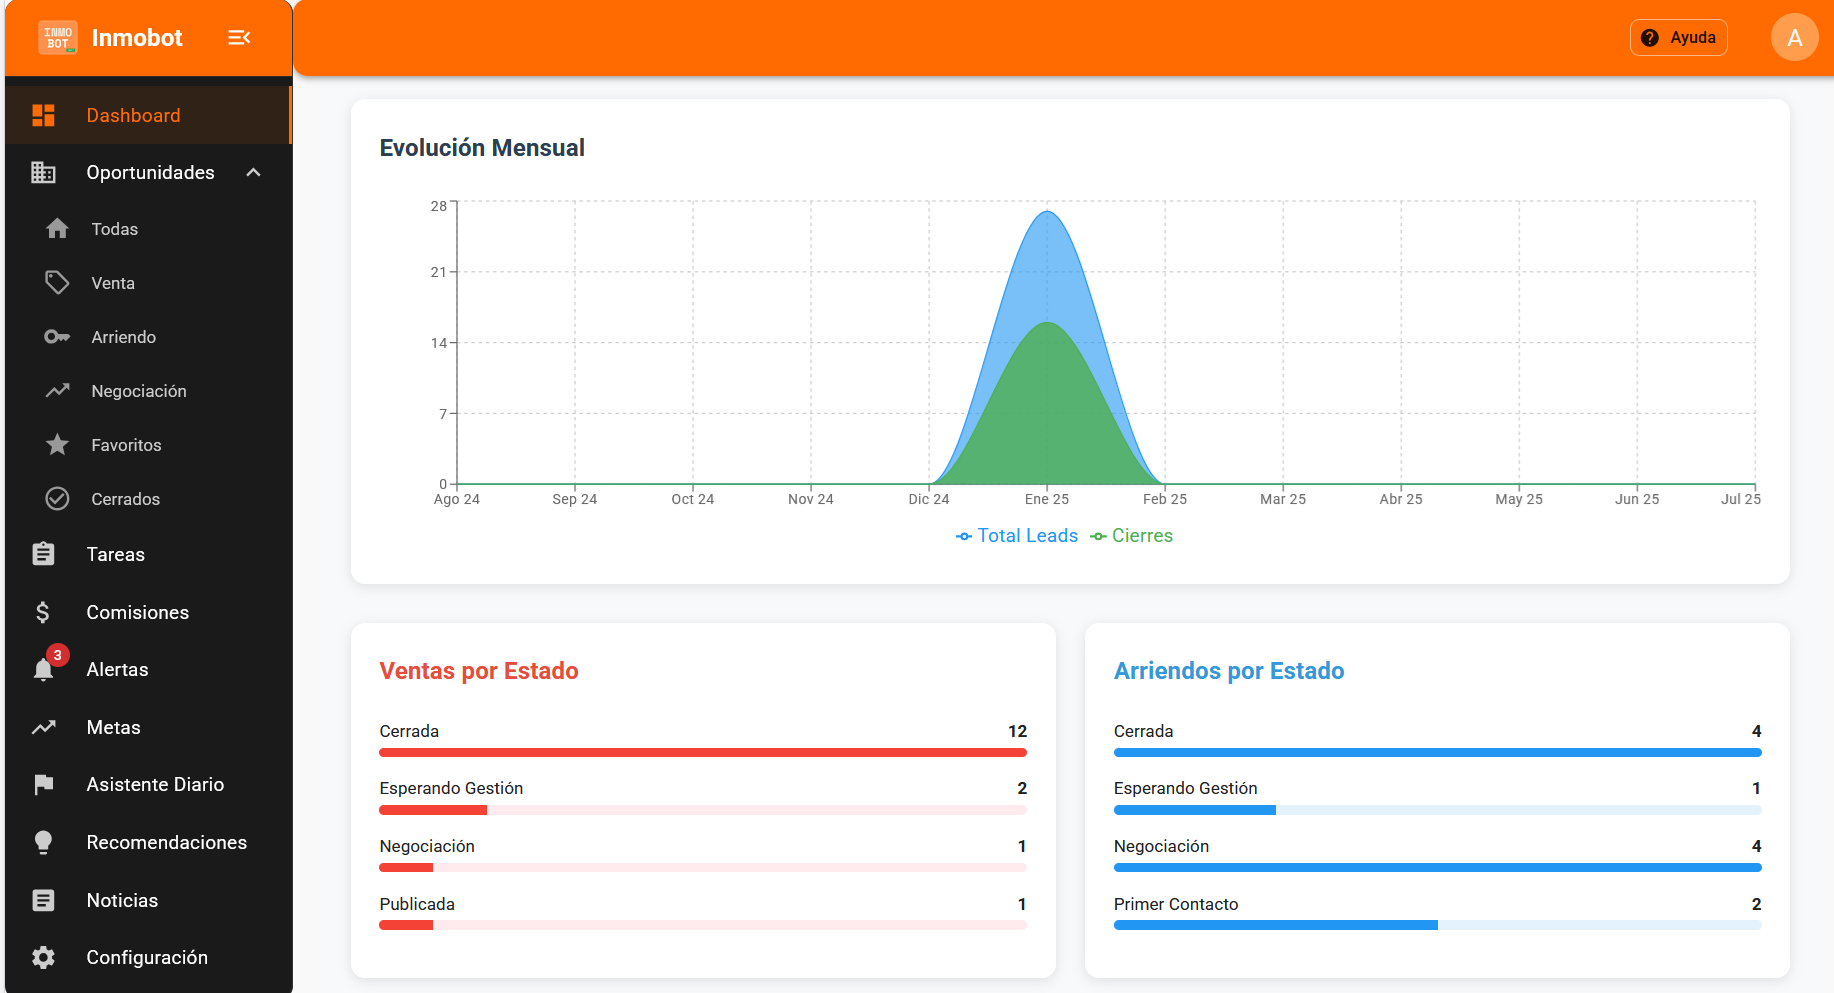Image resolution: width=1834 pixels, height=993 pixels.
Task: Click the Arriendos por Estado heading
Action: (x=1229, y=671)
